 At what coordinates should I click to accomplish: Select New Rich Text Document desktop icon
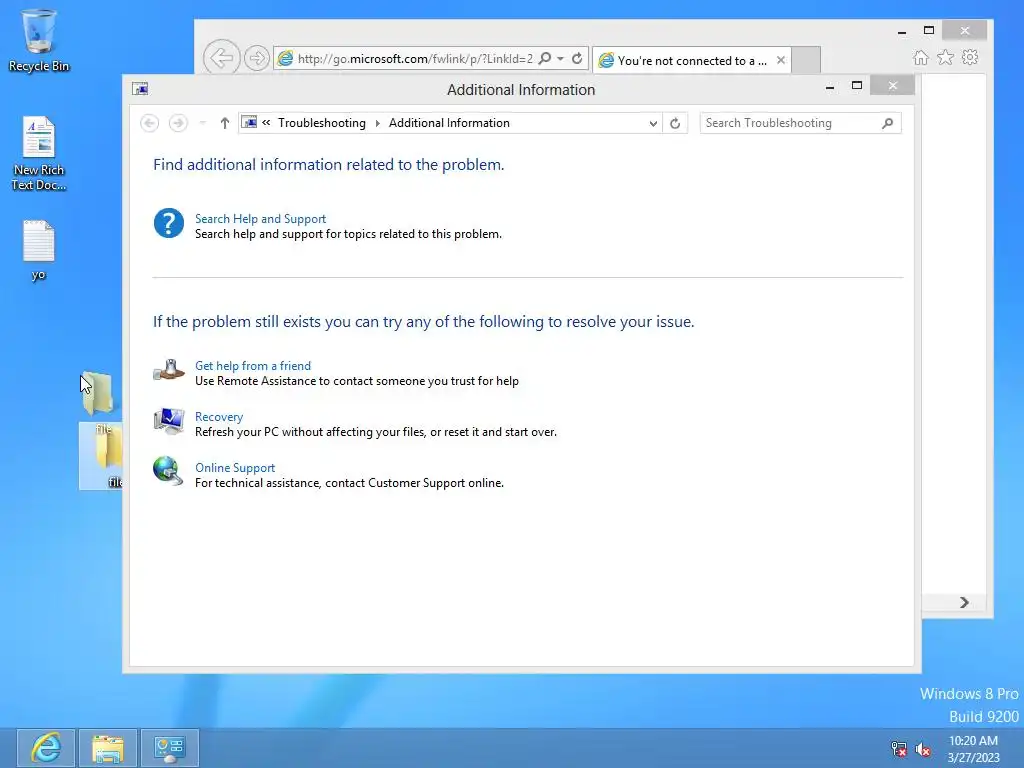tap(39, 153)
